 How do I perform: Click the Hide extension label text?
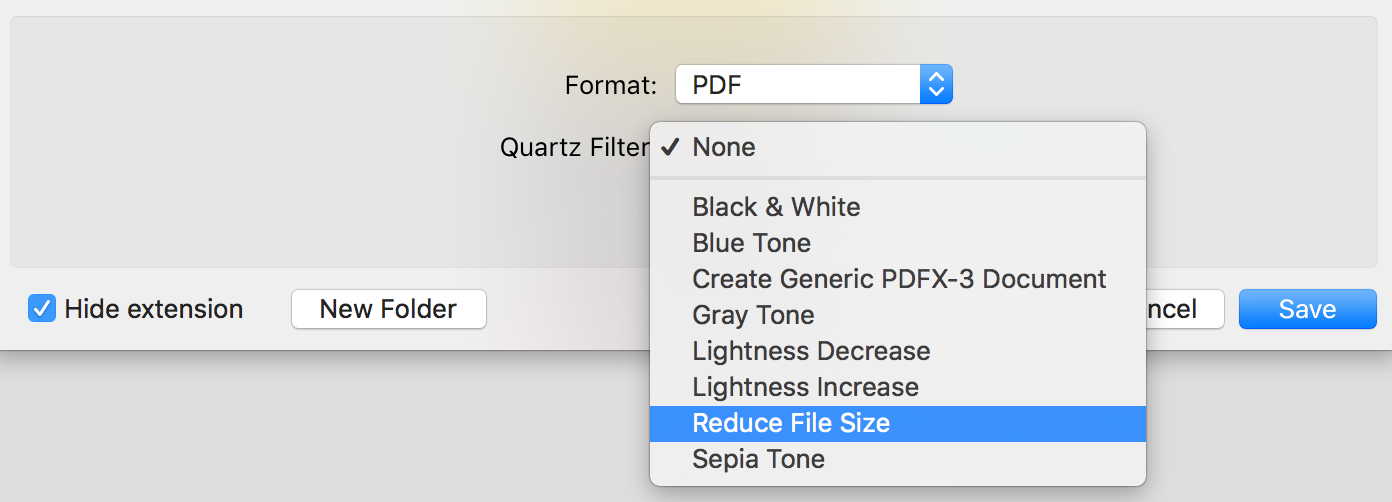pos(153,309)
